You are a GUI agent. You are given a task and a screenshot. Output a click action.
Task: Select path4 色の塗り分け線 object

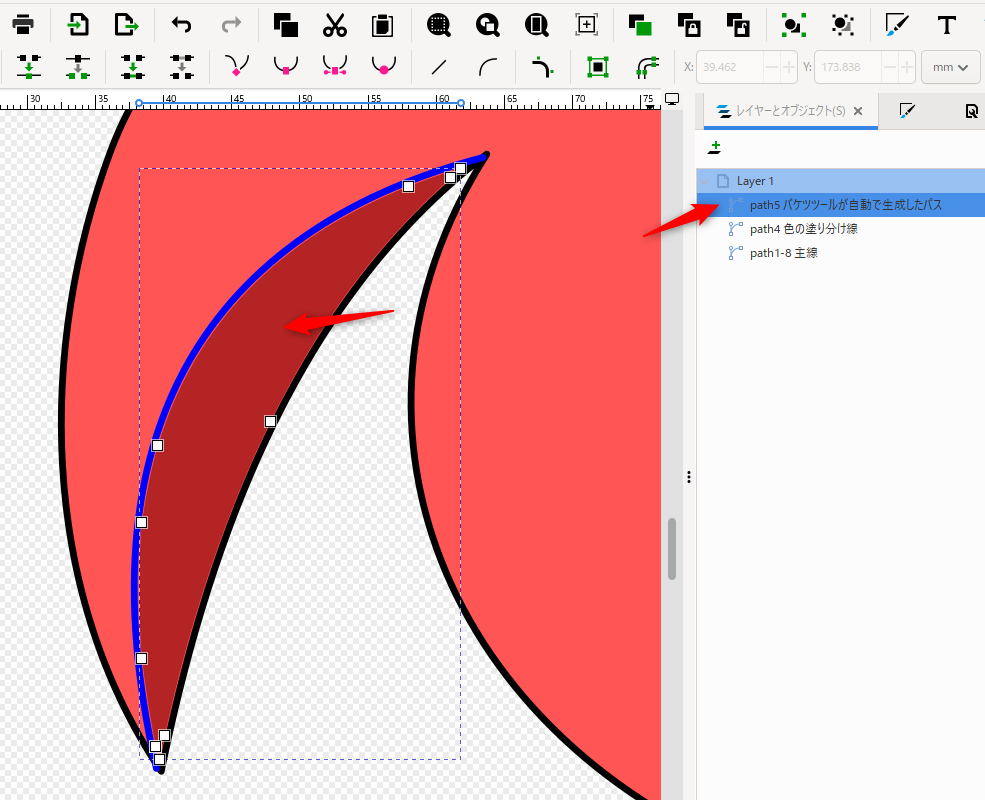(841, 229)
